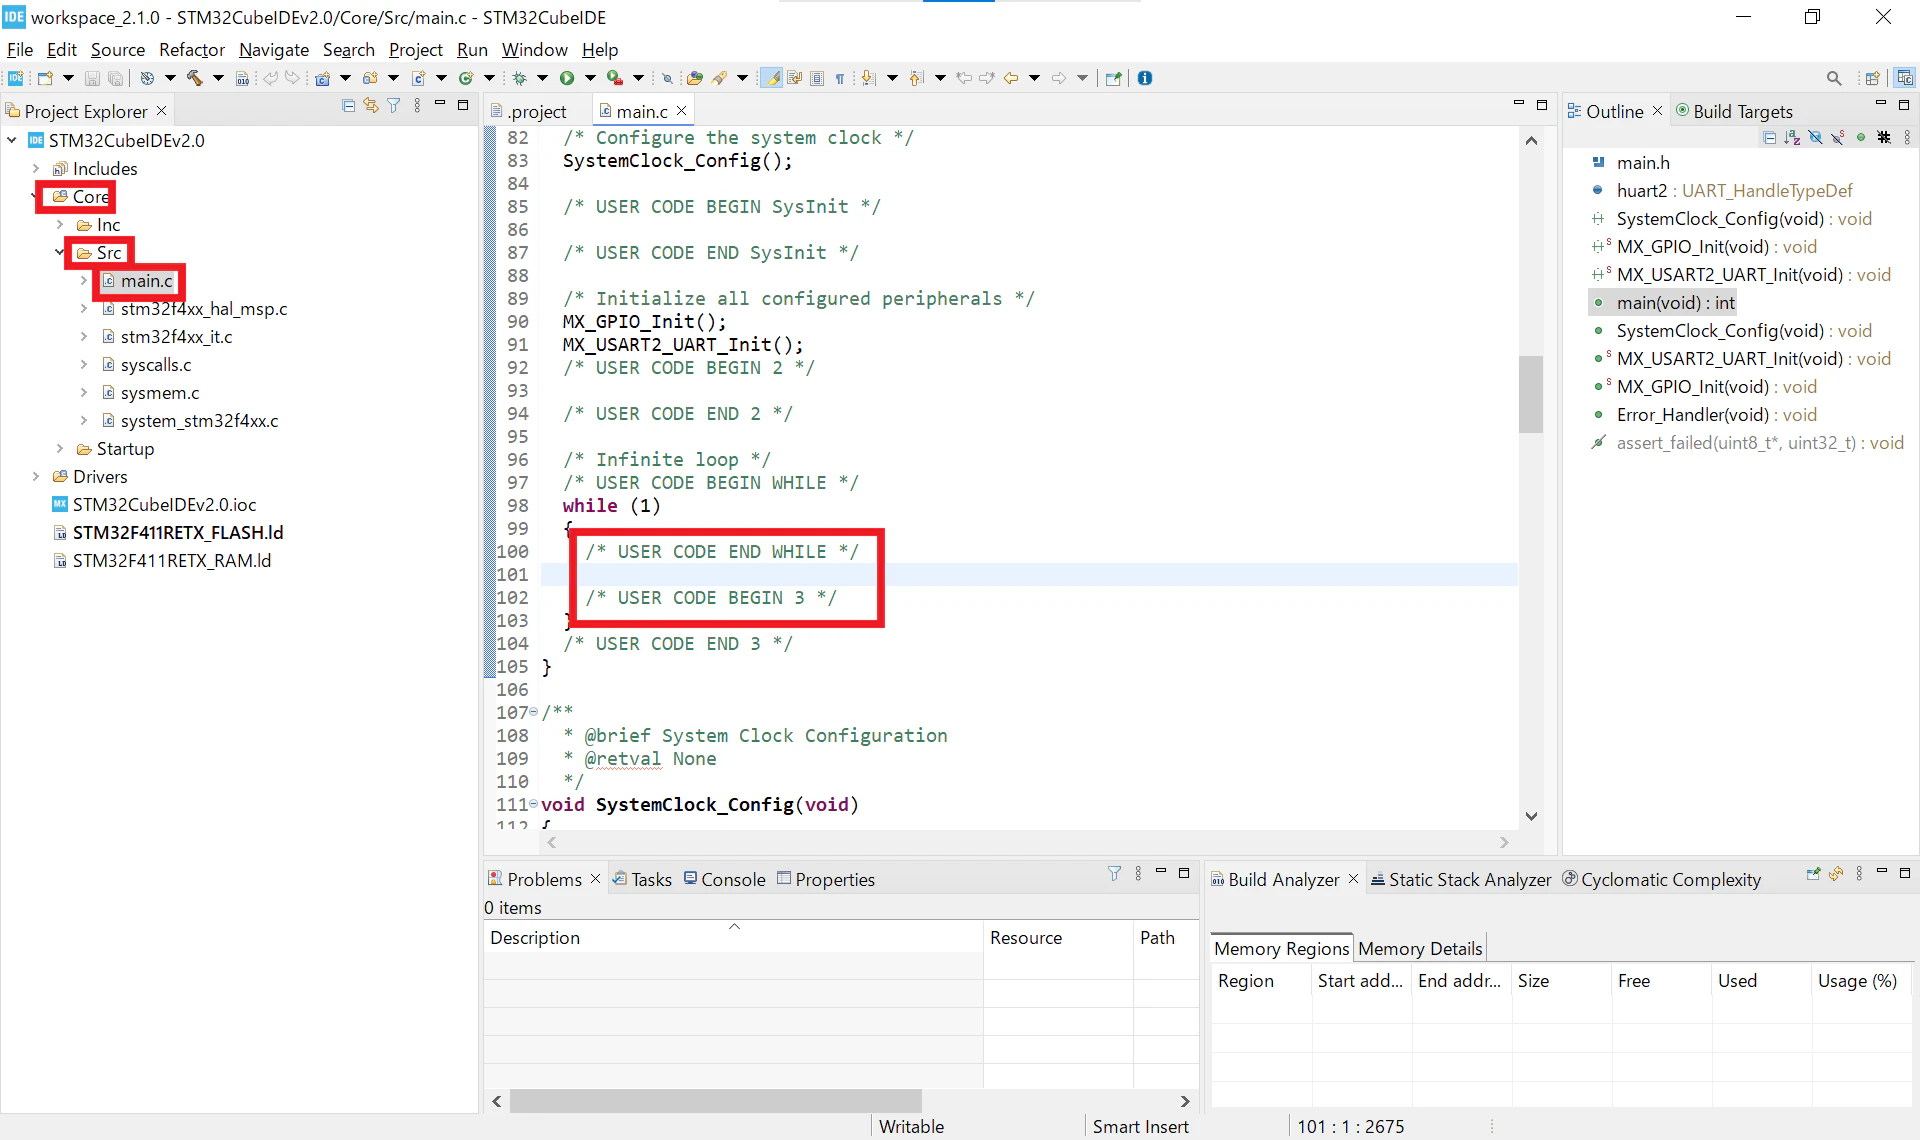This screenshot has width=1920, height=1140.
Task: Select stm32f4xx_it.c in Project Explorer
Action: pos(176,336)
